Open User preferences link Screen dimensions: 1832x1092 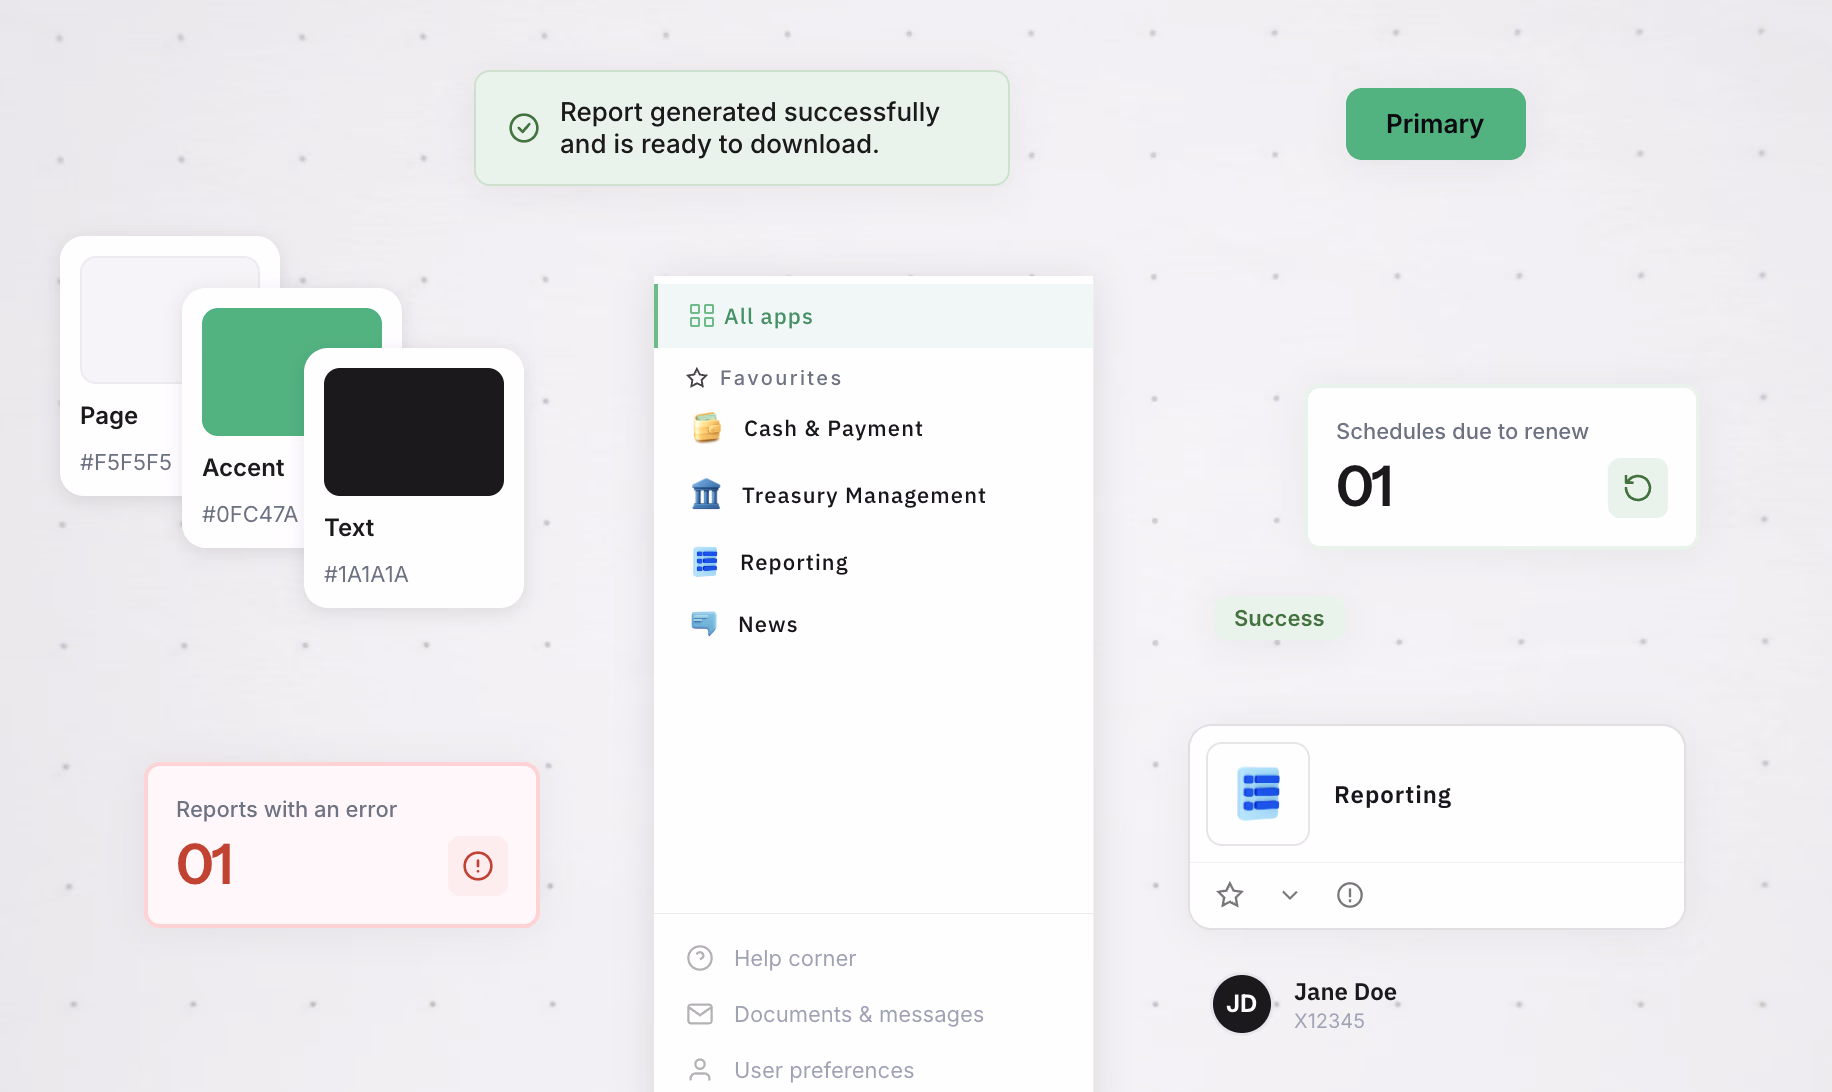824,1070
